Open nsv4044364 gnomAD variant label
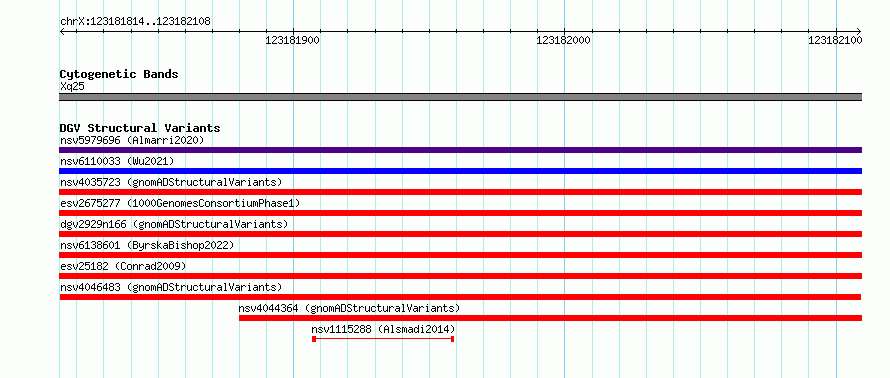 (349, 308)
